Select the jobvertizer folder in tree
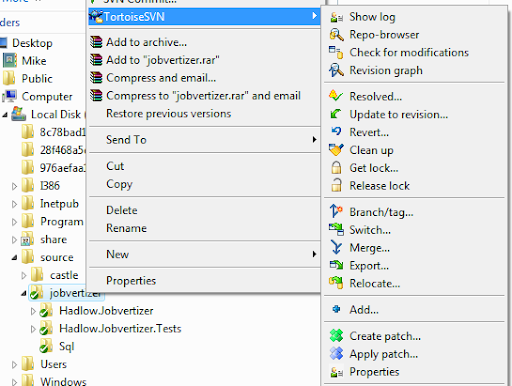 click(67, 293)
